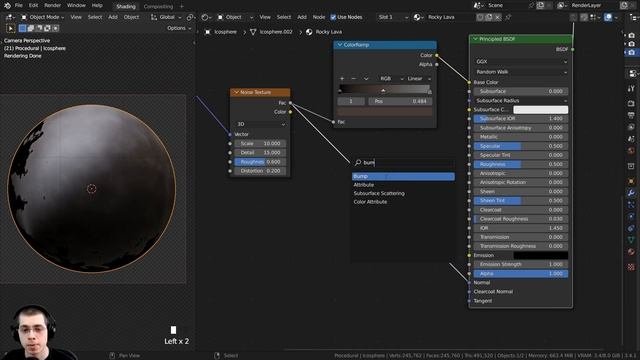The width and height of the screenshot is (640, 360).
Task: Click the Principled BSDF Roughness slider
Action: click(x=521, y=164)
